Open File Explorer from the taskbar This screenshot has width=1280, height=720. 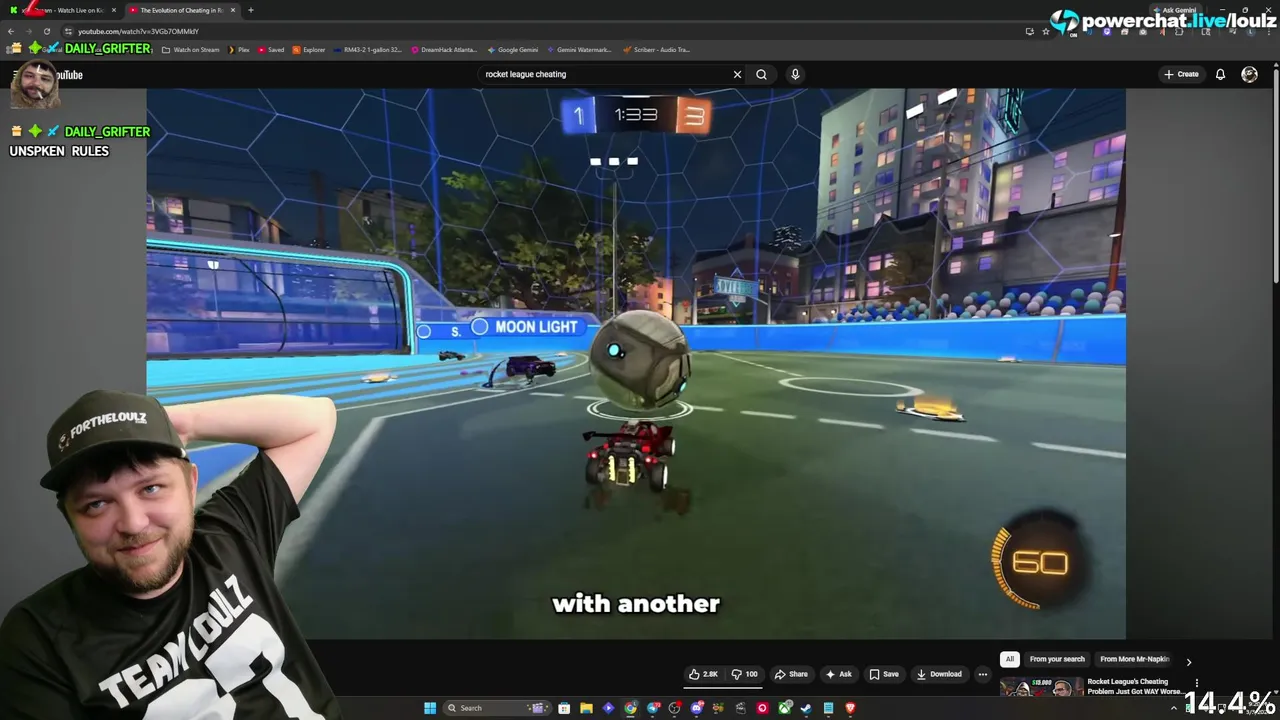click(586, 708)
